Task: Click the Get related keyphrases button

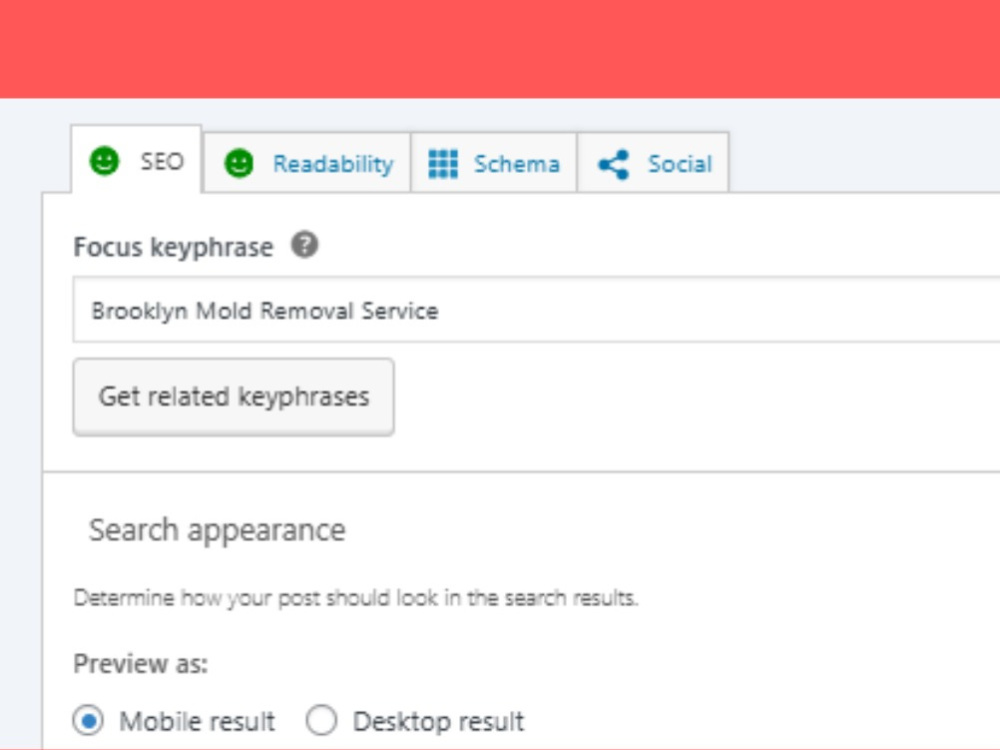Action: click(233, 397)
